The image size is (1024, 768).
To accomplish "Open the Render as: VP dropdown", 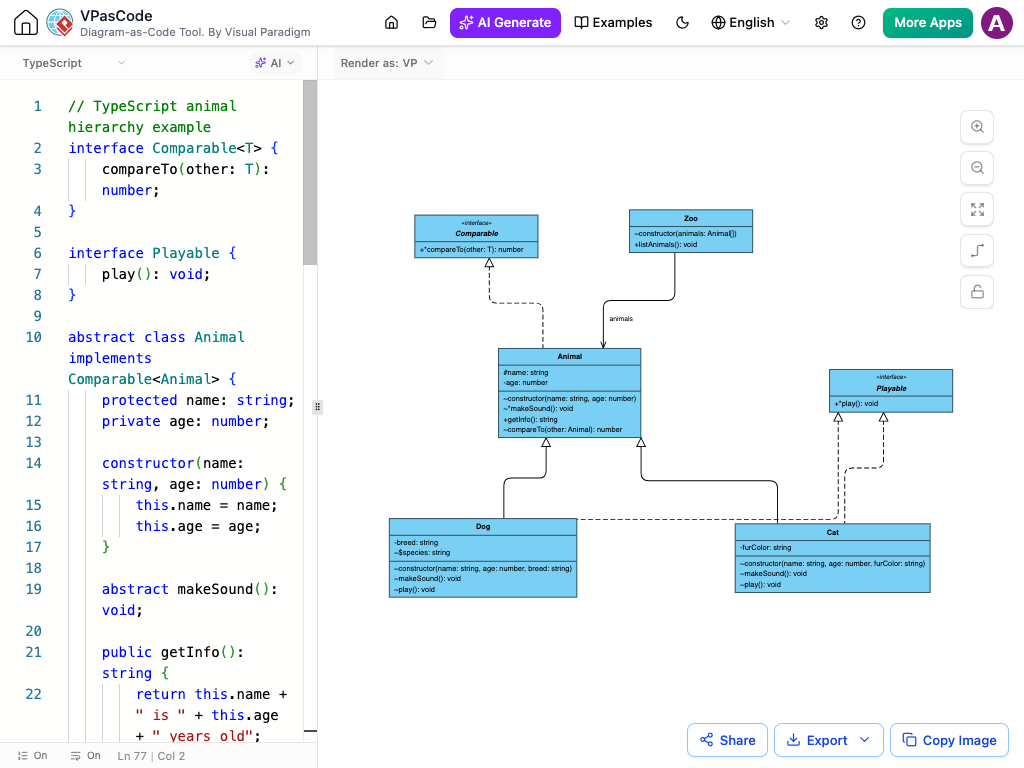I will pyautogui.click(x=387, y=63).
